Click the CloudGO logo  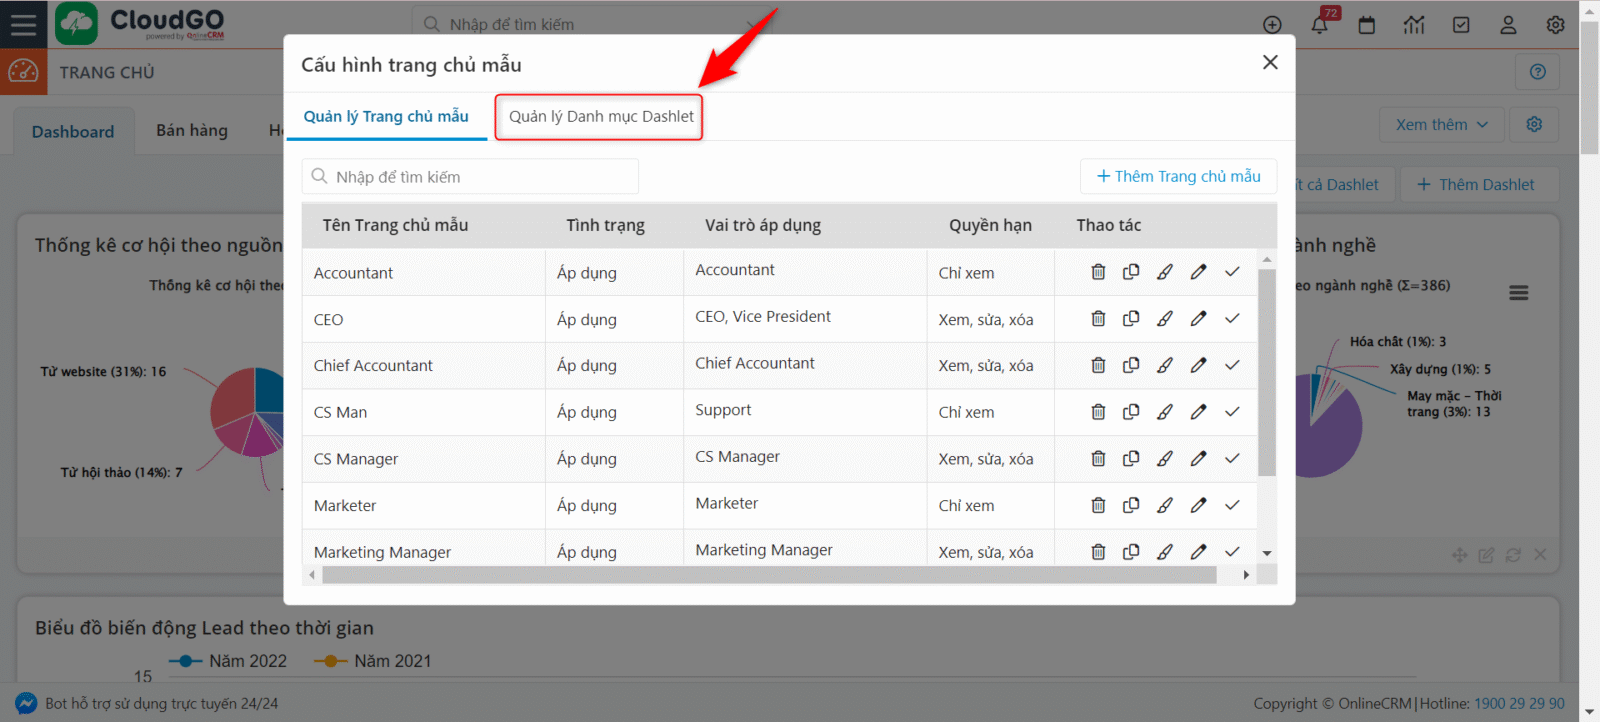(x=140, y=23)
